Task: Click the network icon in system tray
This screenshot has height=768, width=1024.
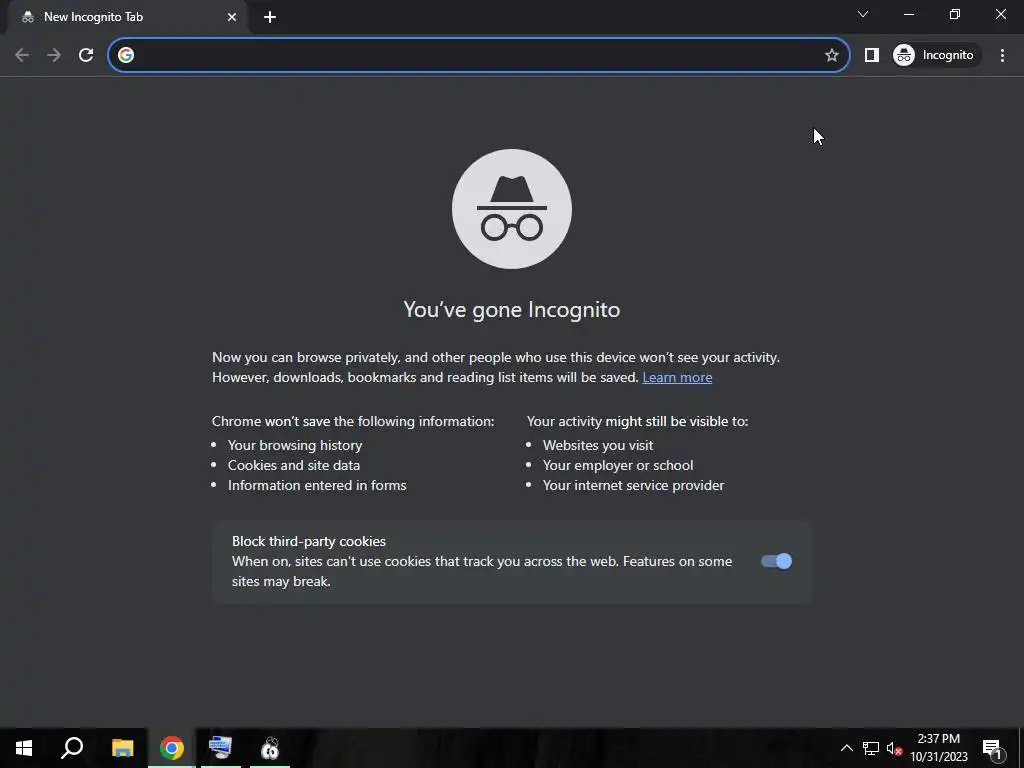Action: pyautogui.click(x=871, y=748)
